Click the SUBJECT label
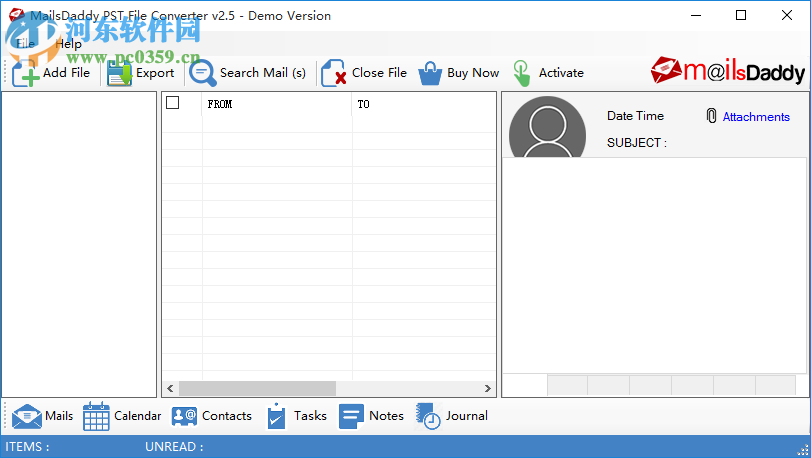 (x=637, y=143)
